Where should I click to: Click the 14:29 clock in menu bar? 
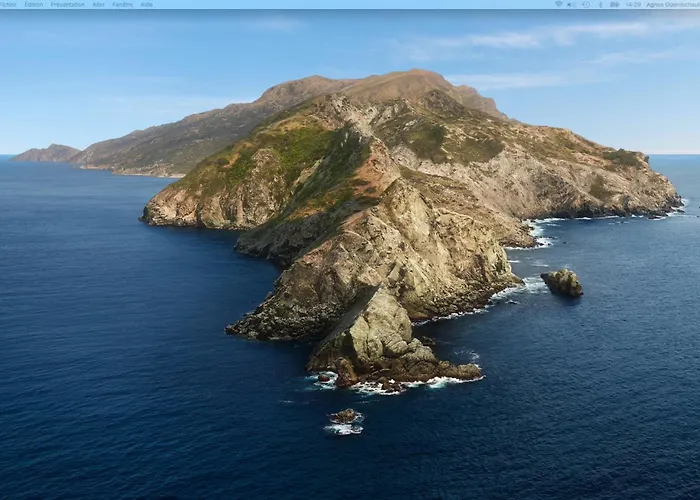point(633,4)
